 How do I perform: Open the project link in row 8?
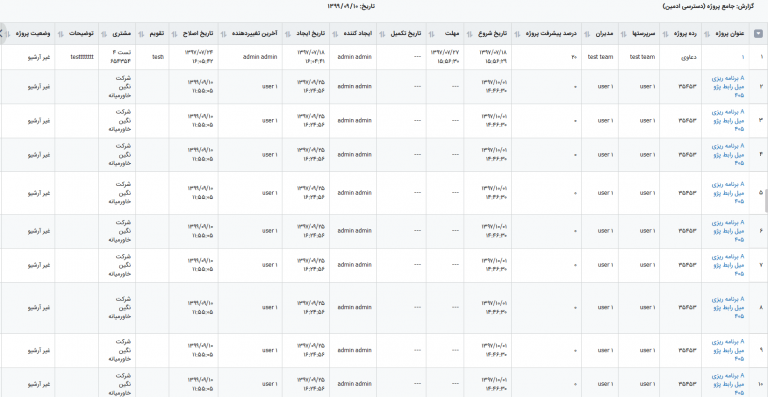(728, 307)
